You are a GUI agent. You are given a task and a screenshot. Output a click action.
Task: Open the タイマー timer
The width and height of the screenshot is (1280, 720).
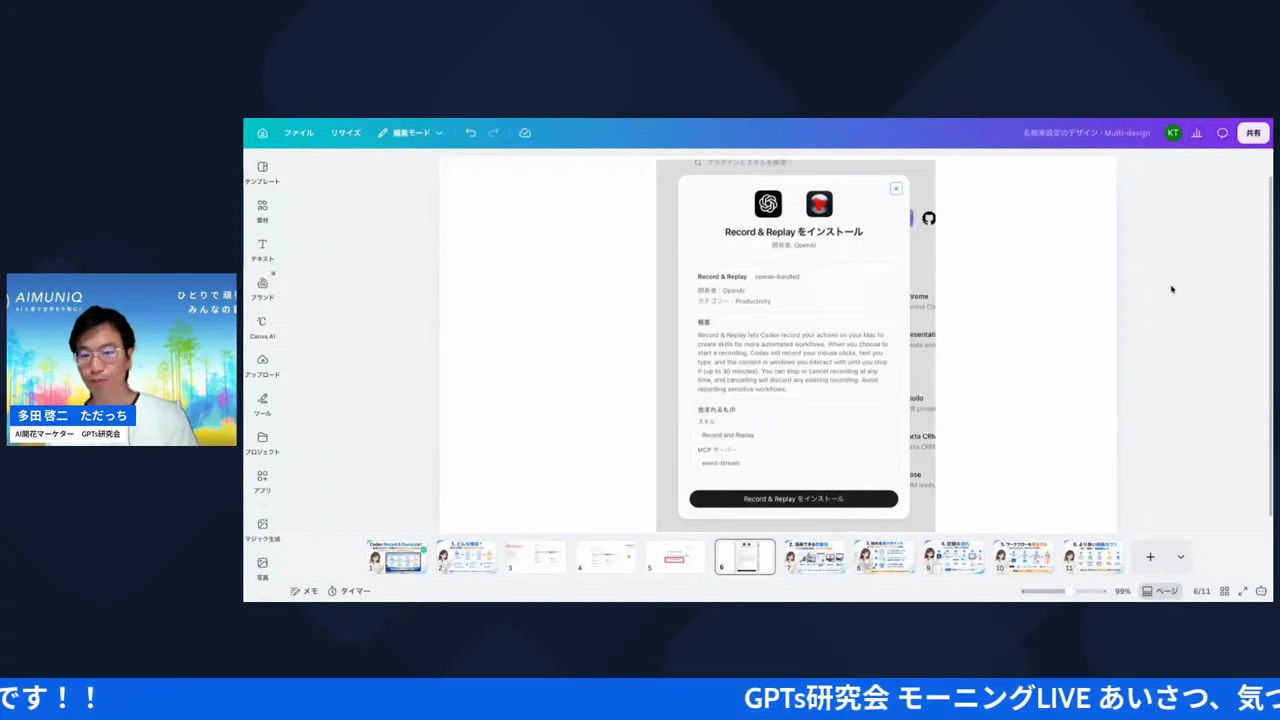349,591
